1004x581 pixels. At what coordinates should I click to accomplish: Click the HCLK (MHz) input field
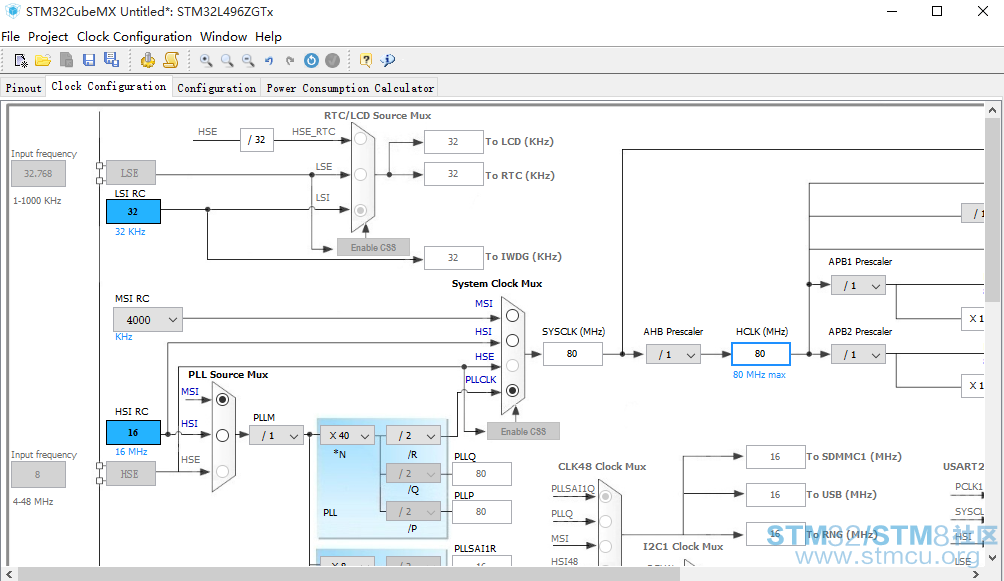point(761,354)
